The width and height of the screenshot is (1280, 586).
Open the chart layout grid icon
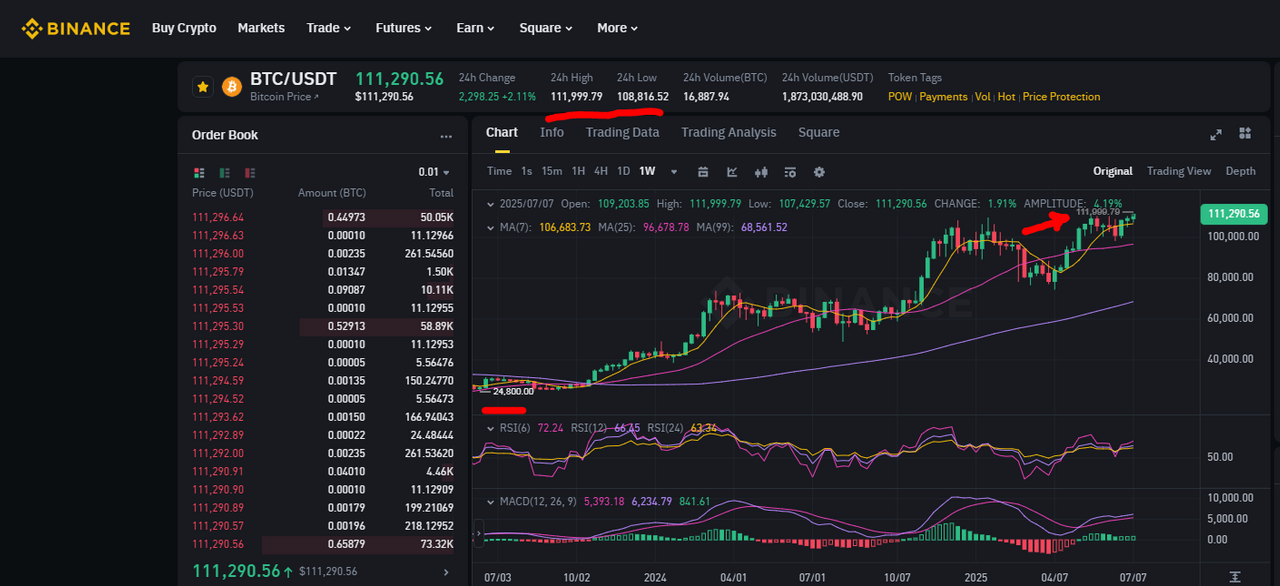coord(1245,133)
